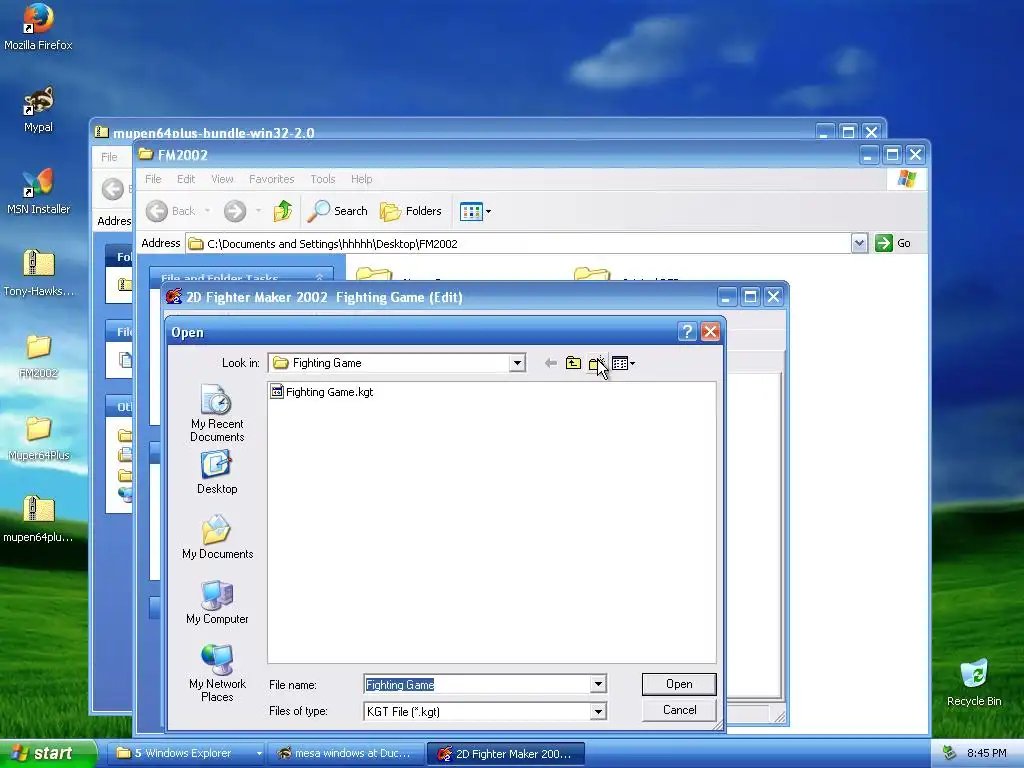1024x768 pixels.
Task: Click the 2D Fighter Maker title bar icon
Action: 174,297
